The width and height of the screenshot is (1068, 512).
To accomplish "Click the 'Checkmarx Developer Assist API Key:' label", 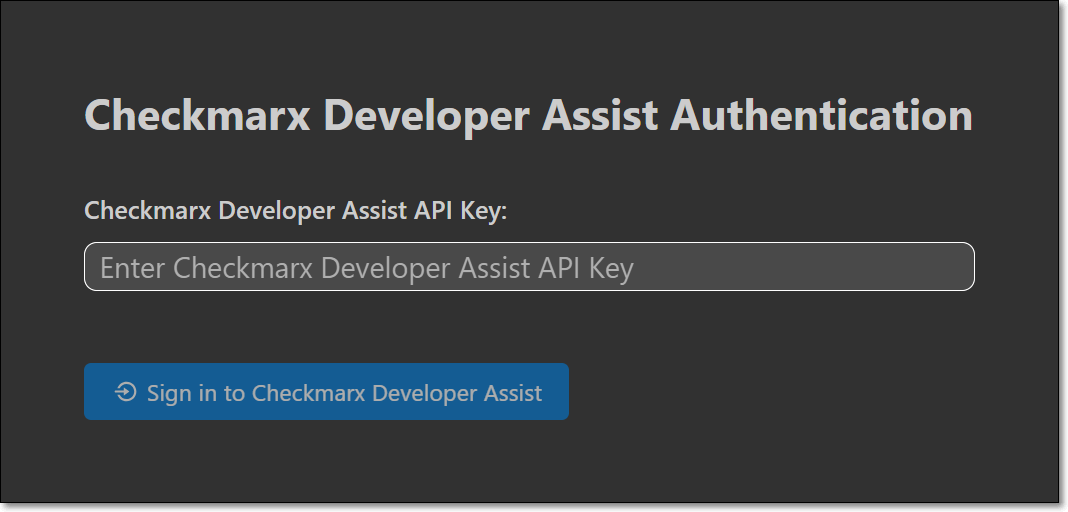I will click(296, 211).
